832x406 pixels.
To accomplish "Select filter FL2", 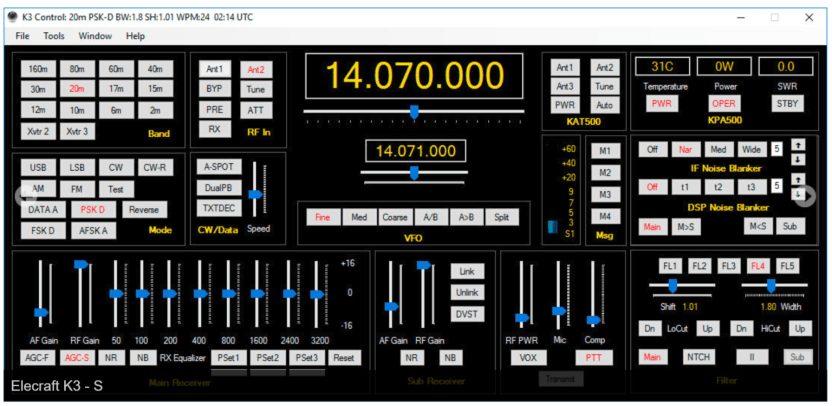I will click(699, 266).
